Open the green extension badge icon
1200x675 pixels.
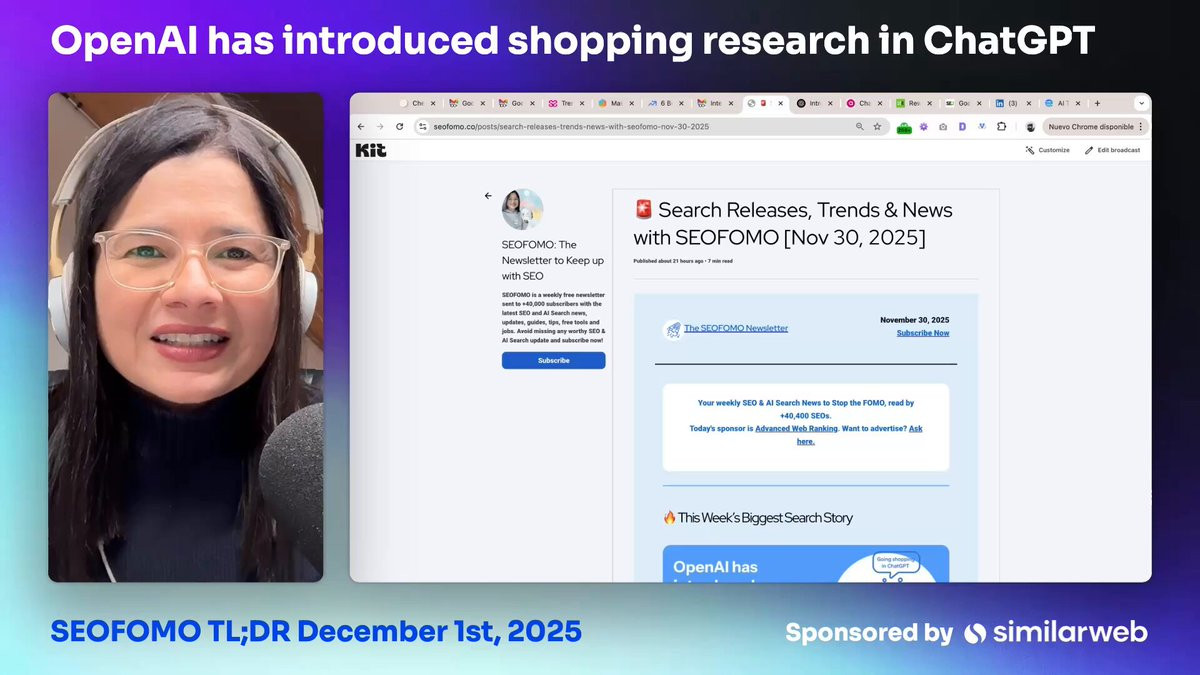click(904, 128)
